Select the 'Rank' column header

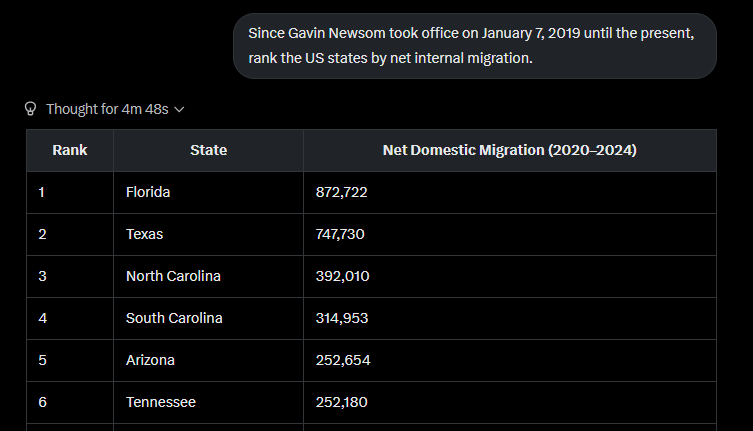pyautogui.click(x=70, y=150)
